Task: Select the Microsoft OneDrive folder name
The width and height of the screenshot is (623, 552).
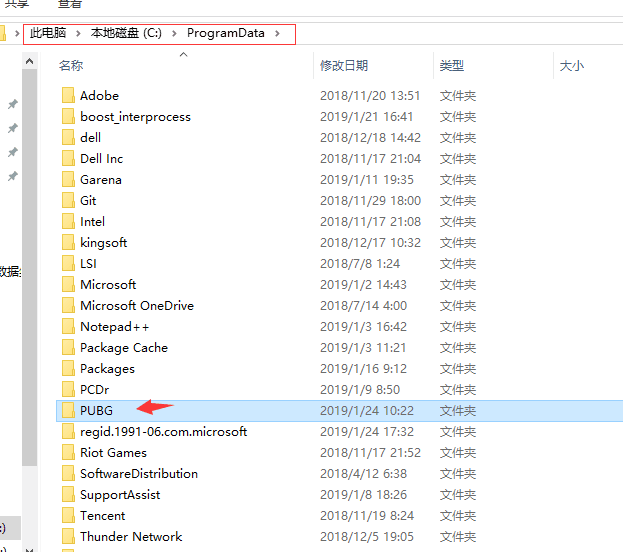Action: pyautogui.click(x=137, y=306)
